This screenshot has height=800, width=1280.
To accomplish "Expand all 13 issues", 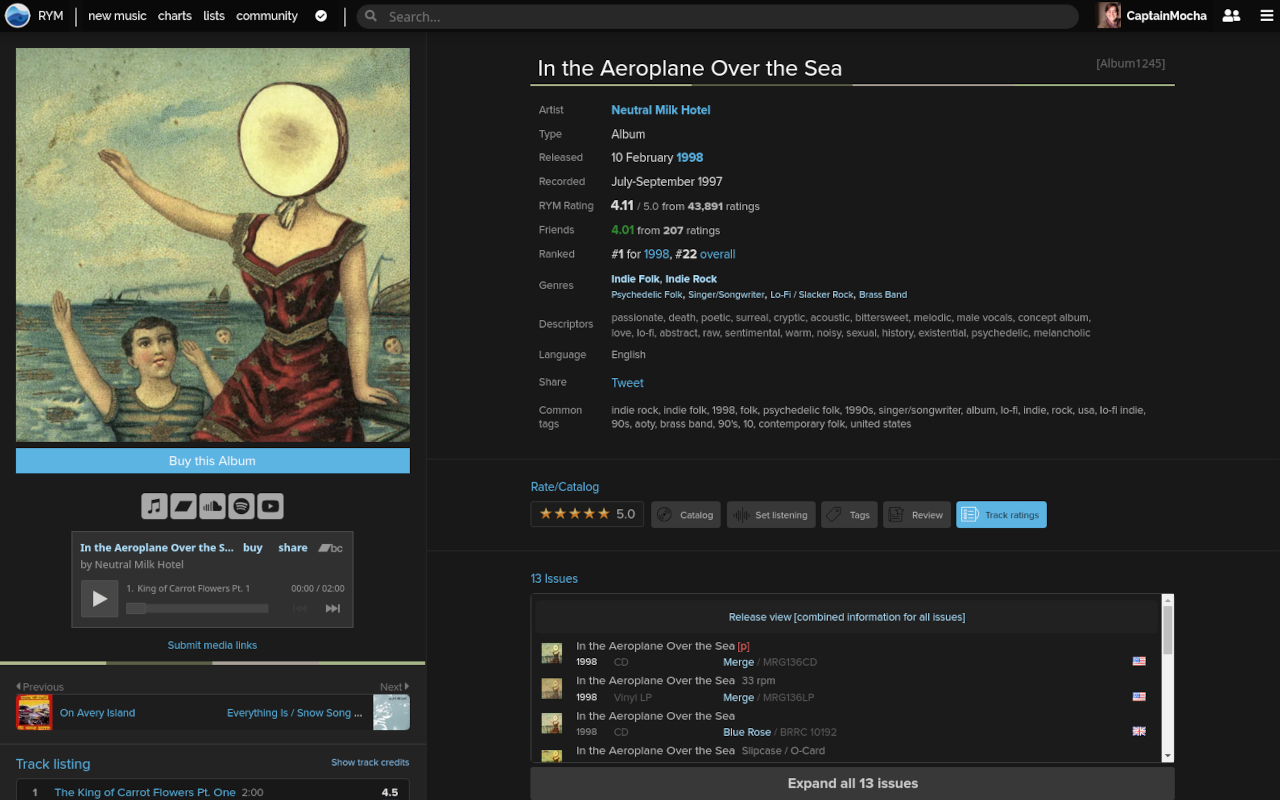I will pyautogui.click(x=852, y=783).
